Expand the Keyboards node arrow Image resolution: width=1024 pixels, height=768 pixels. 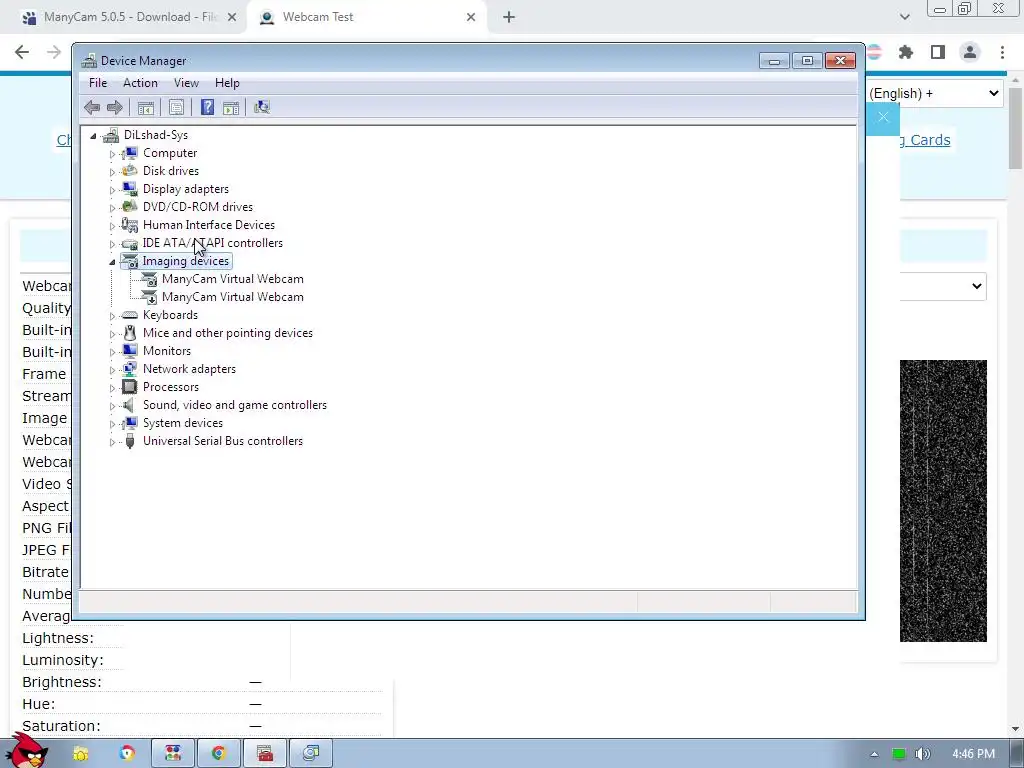[x=112, y=316]
